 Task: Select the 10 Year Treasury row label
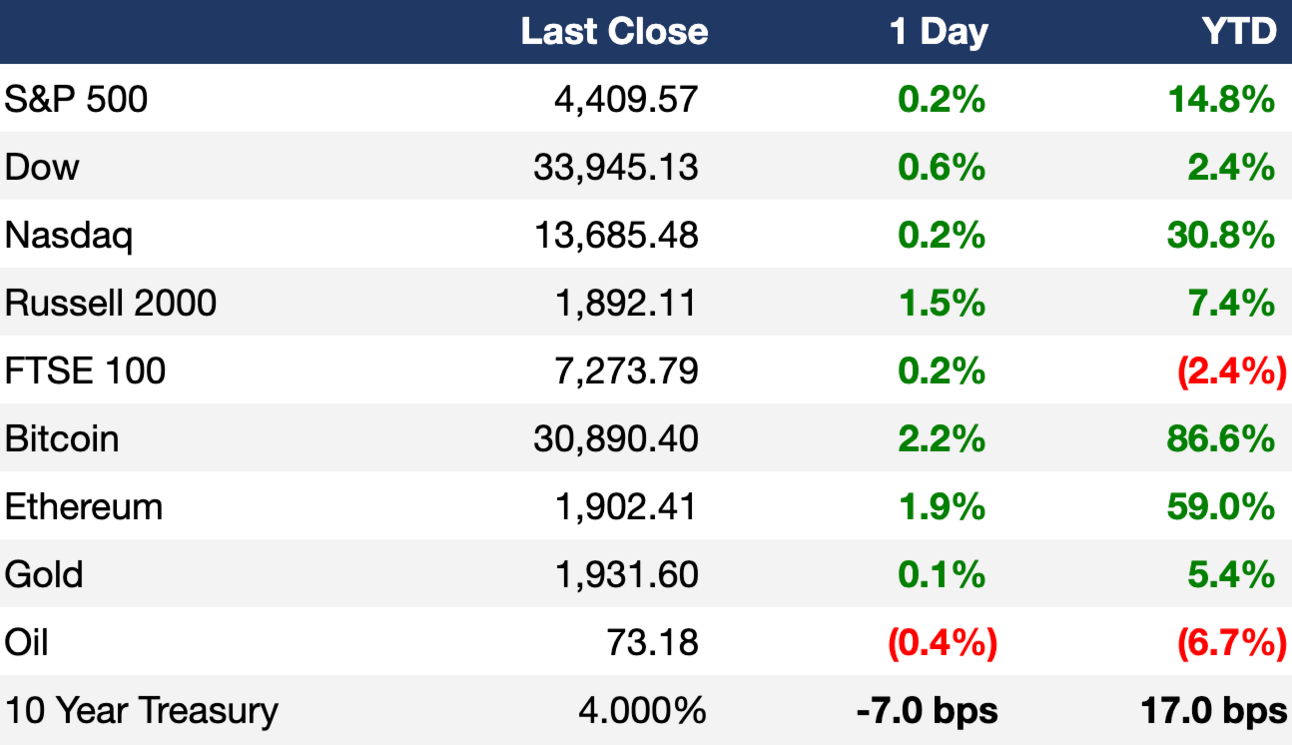[141, 710]
